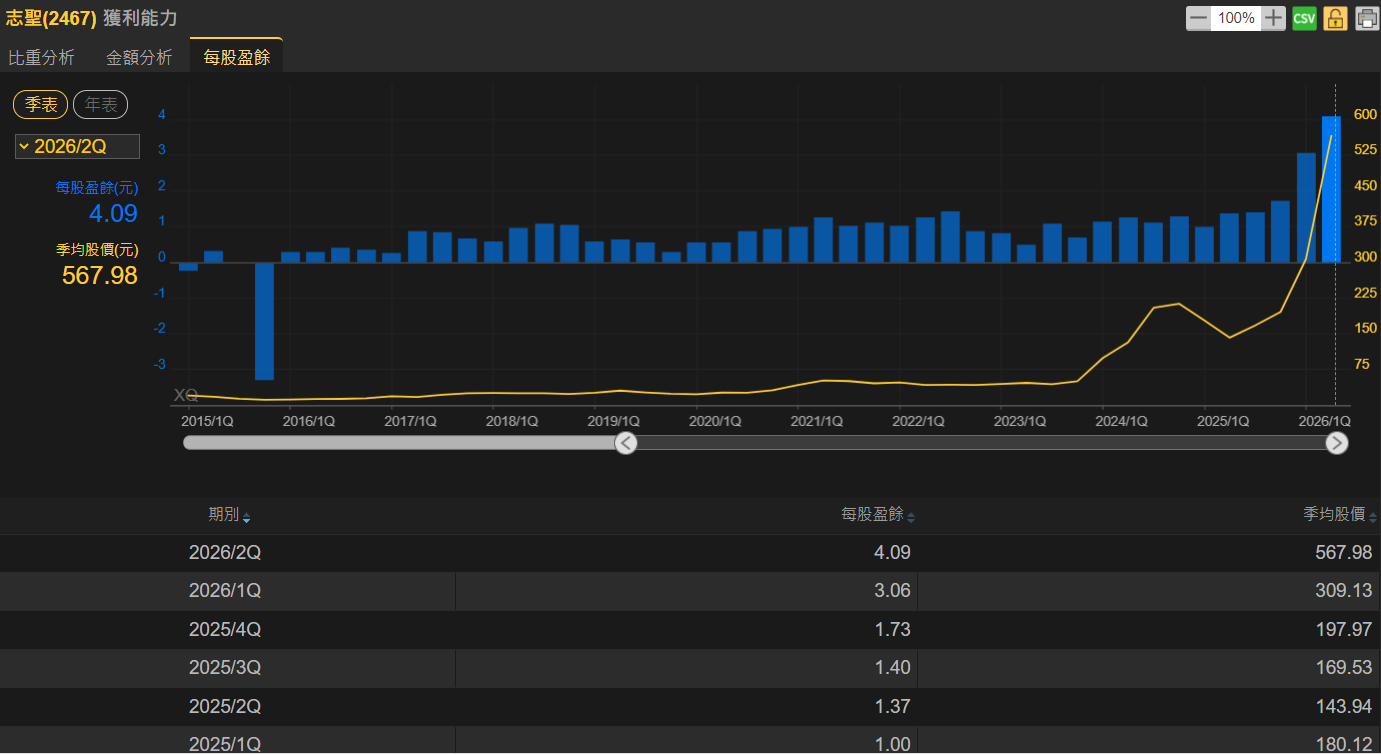Click the 2025/3Q table row label
This screenshot has height=755, width=1381.
pyautogui.click(x=225, y=667)
